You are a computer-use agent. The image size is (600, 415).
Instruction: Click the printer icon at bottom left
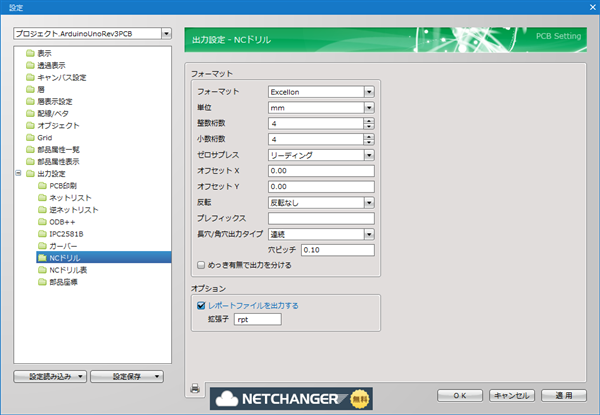[195, 388]
